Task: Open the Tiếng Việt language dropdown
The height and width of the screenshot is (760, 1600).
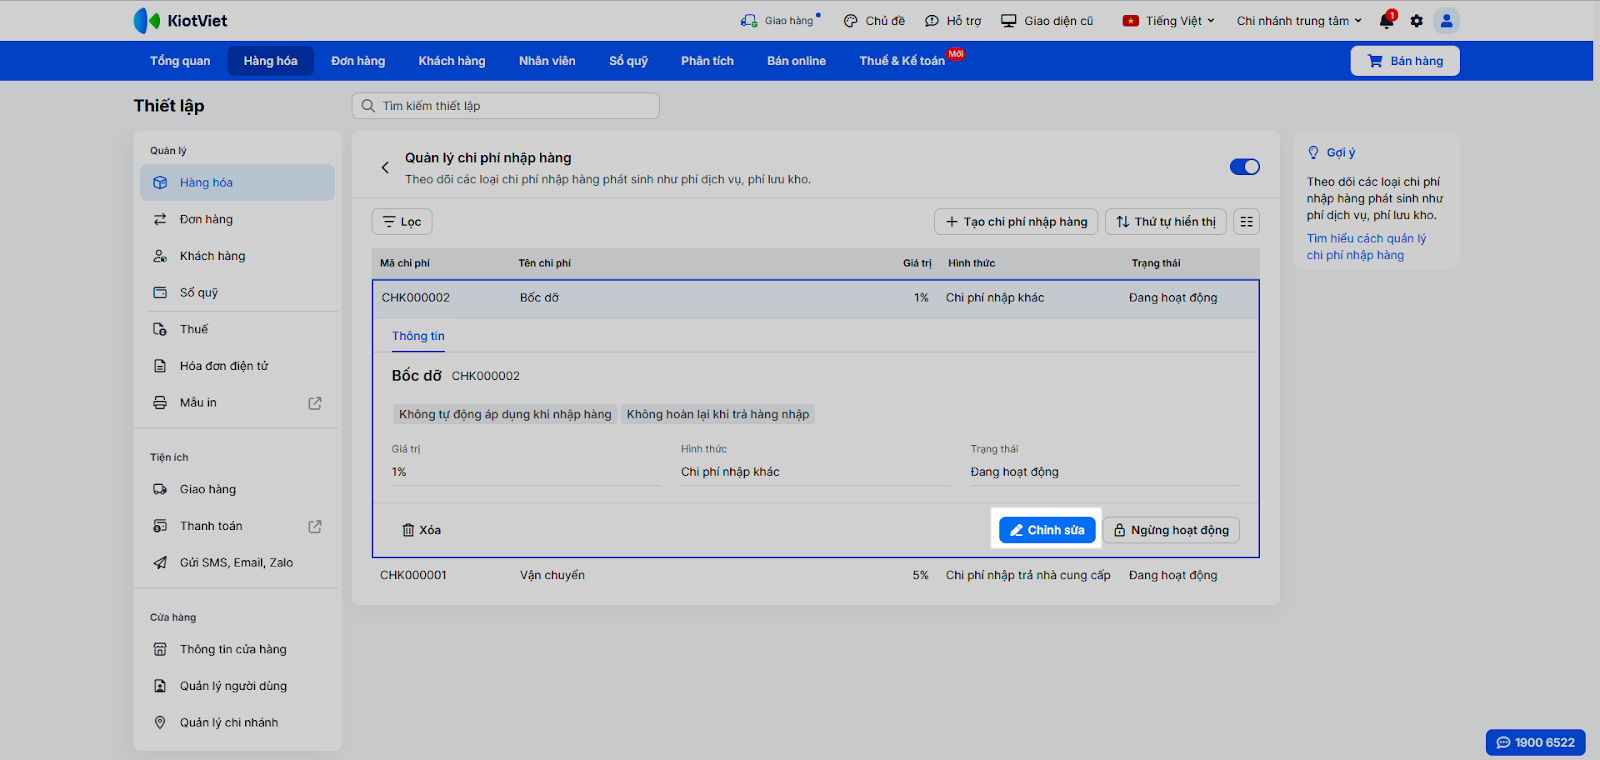Action: tap(1169, 20)
